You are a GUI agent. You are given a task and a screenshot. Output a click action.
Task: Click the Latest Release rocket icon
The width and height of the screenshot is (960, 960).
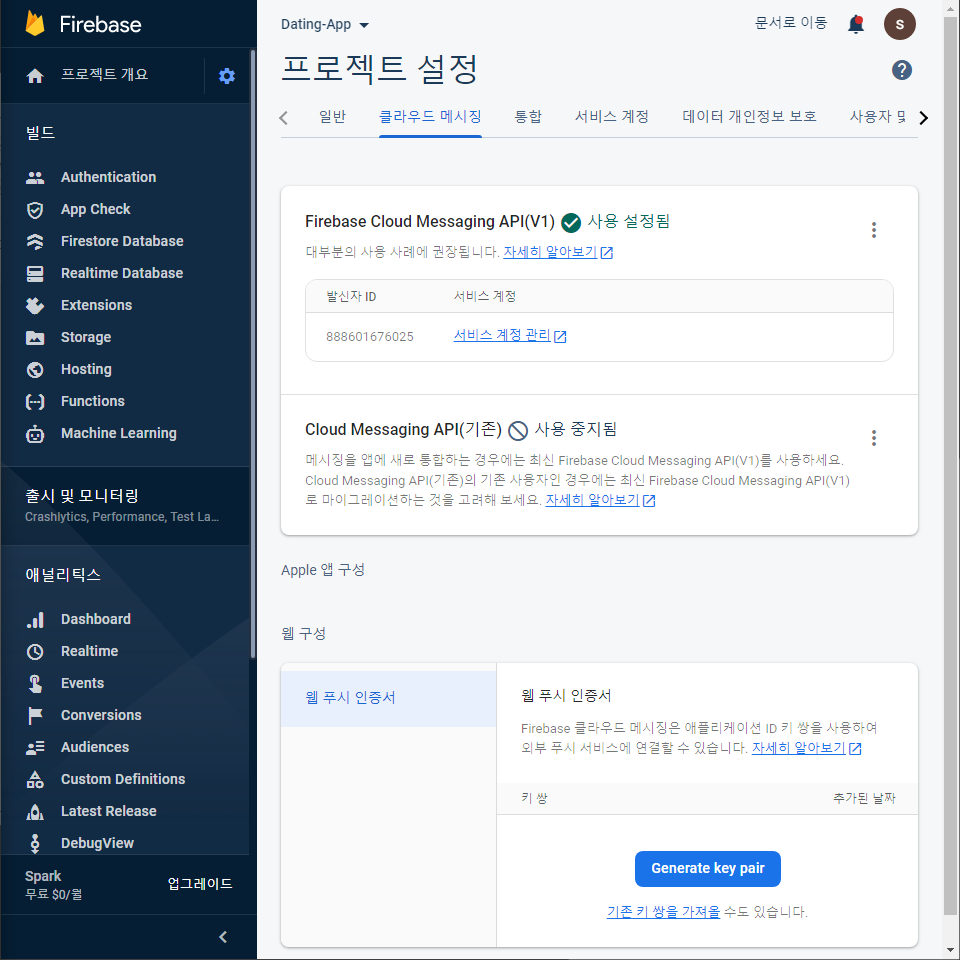pyautogui.click(x=35, y=812)
